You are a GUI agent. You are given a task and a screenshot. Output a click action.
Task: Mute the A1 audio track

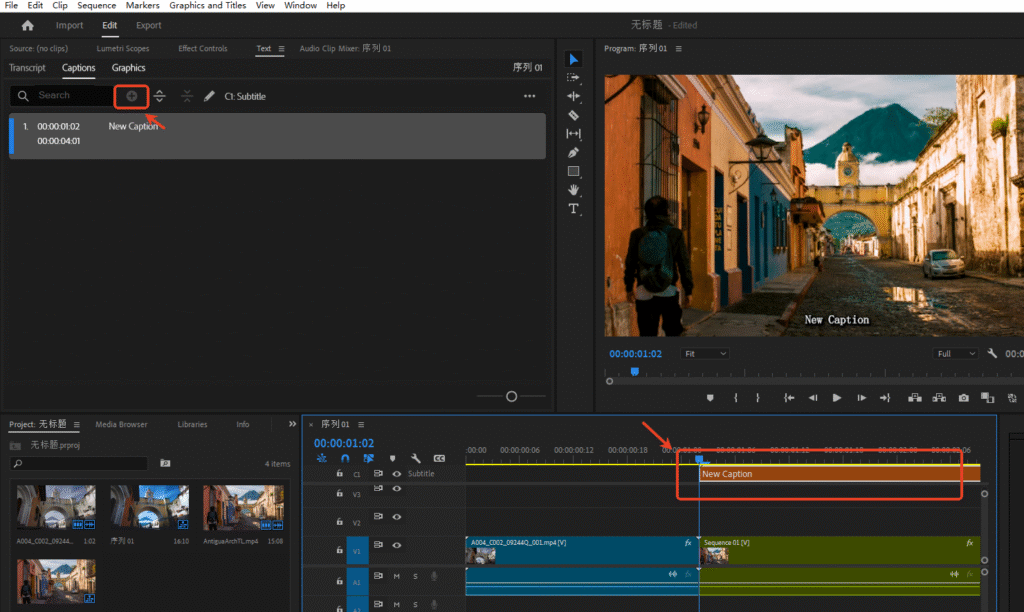coord(397,576)
